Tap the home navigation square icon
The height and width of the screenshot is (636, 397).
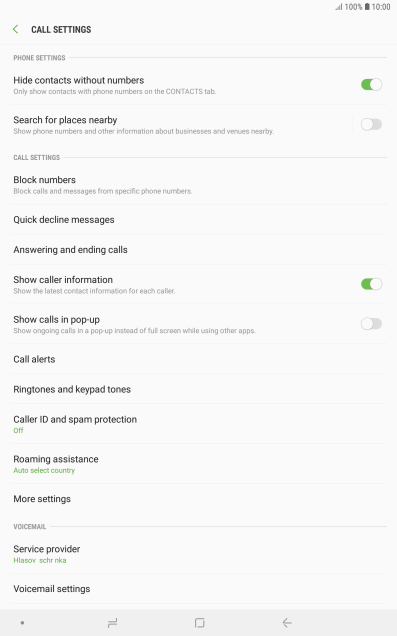[200, 623]
